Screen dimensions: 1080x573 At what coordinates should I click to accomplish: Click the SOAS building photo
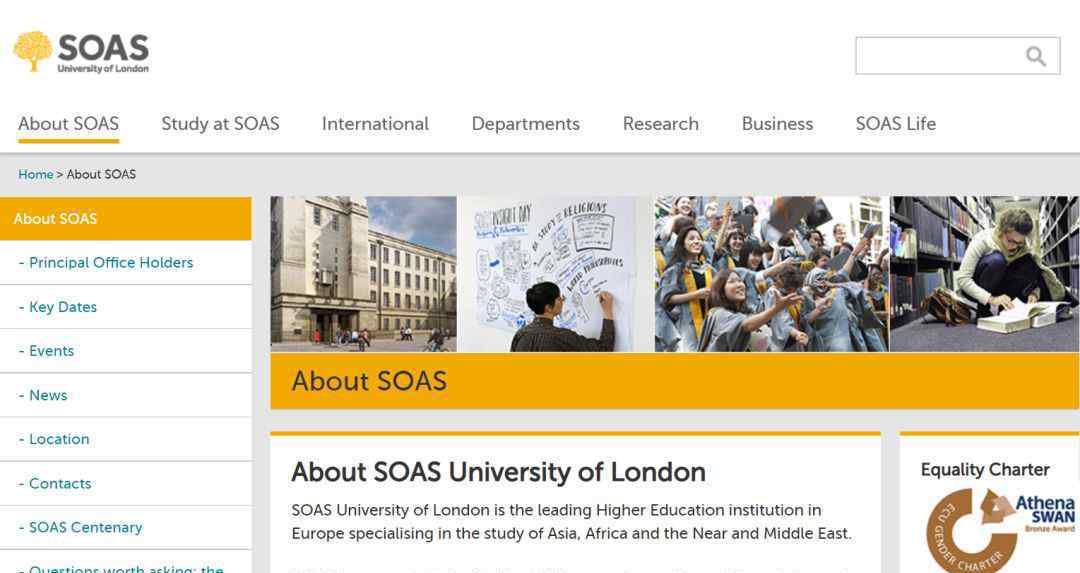[x=364, y=274]
